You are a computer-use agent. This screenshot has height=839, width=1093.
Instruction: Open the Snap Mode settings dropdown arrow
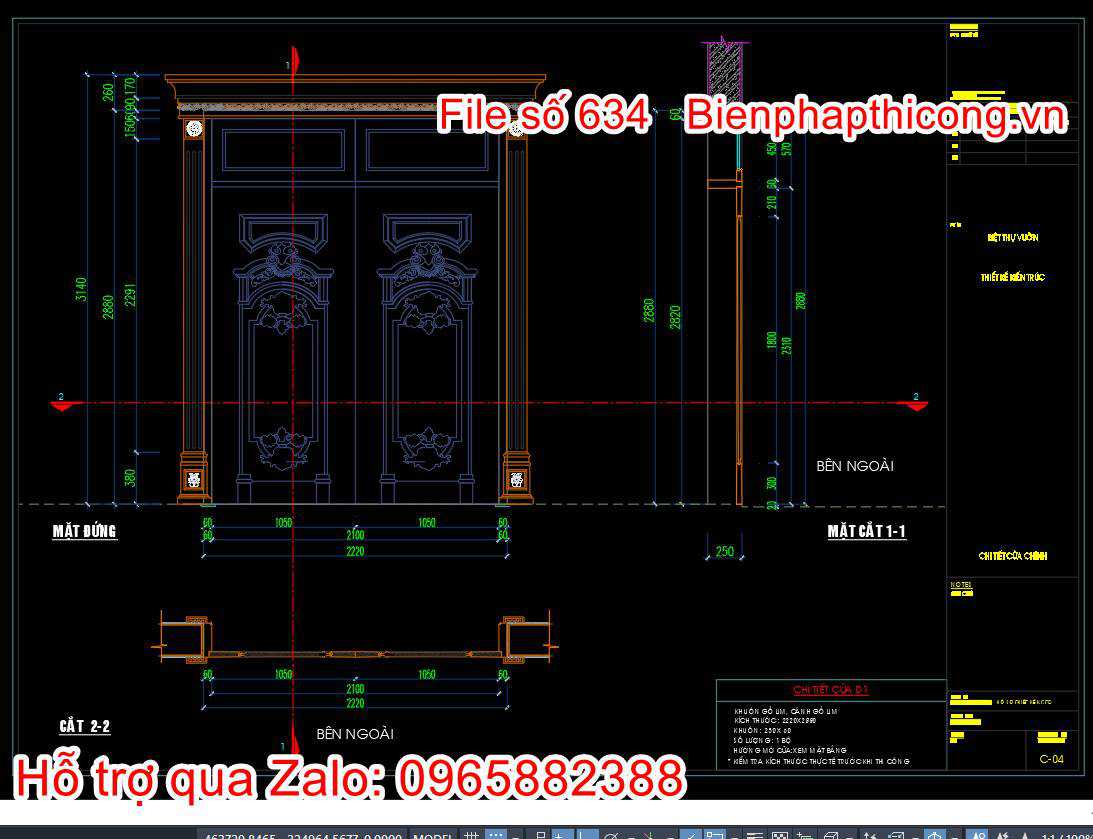tap(515, 836)
